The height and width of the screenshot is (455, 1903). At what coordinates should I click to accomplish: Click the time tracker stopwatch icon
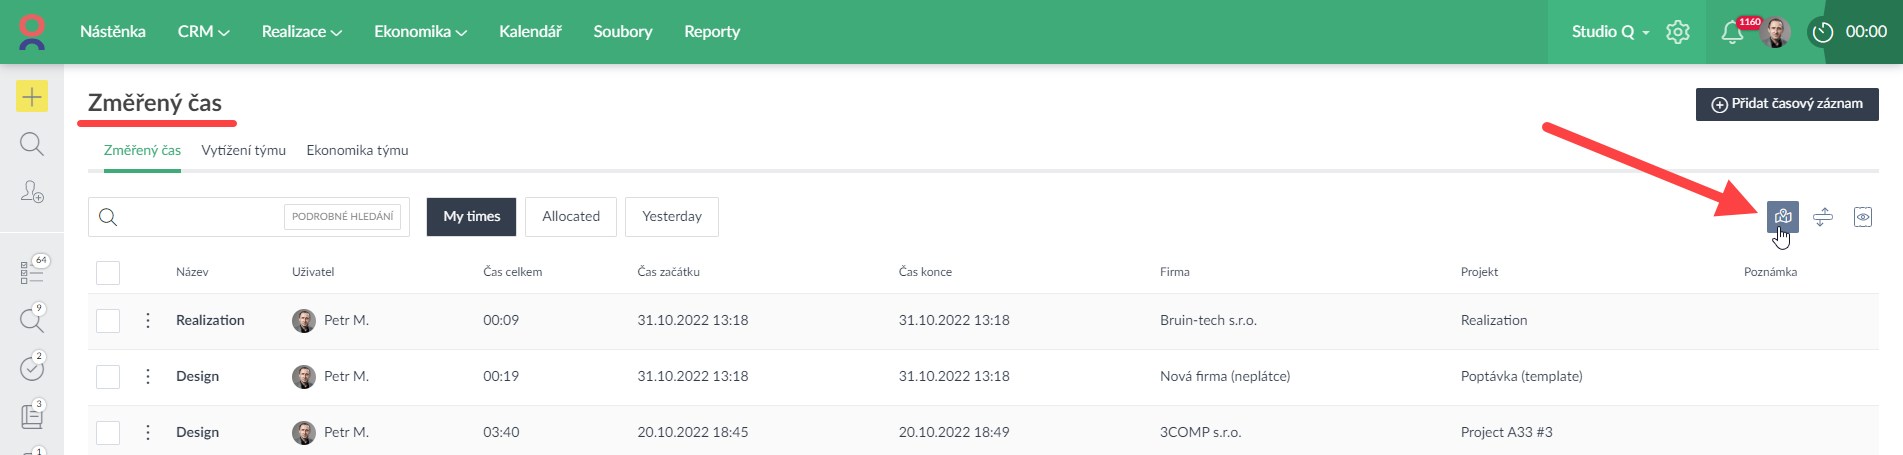point(1823,32)
